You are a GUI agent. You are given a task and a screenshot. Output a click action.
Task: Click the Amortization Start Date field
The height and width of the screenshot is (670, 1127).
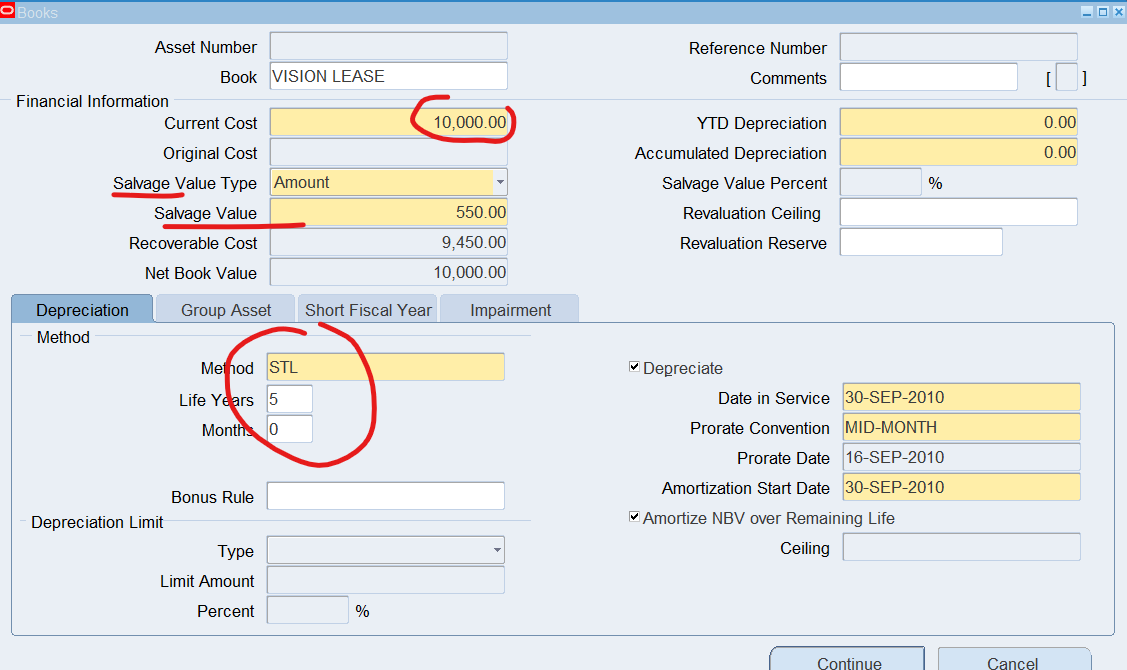(962, 487)
